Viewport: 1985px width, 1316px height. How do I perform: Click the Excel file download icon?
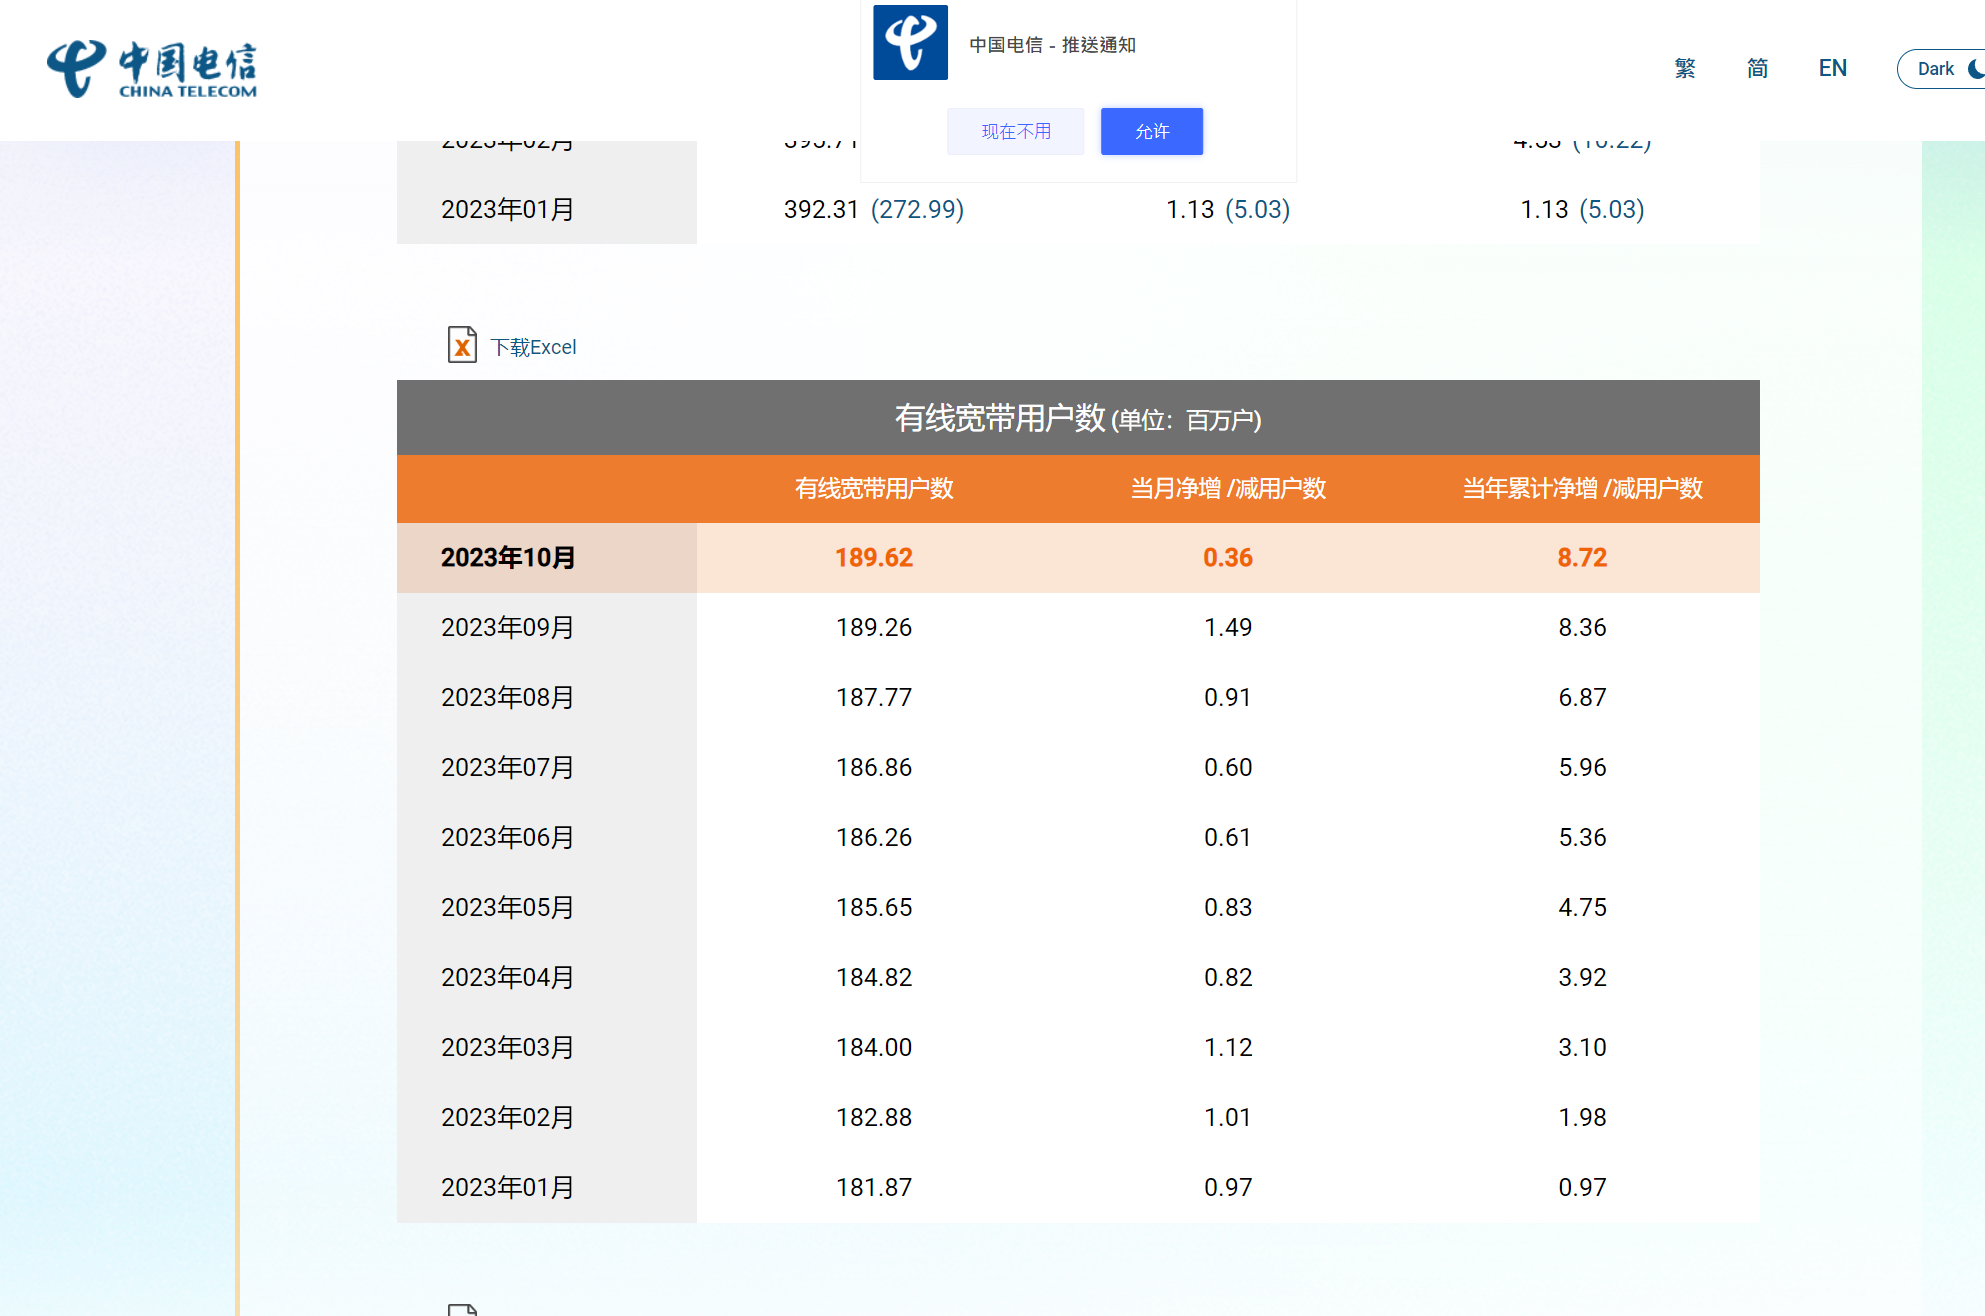tap(462, 345)
